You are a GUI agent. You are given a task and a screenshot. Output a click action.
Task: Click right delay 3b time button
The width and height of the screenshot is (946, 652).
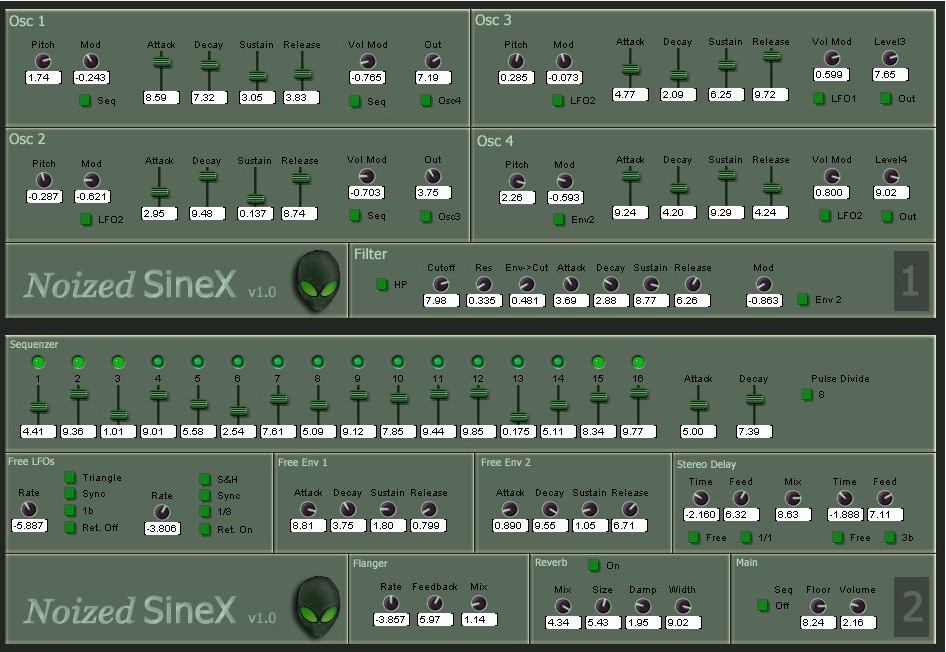(x=890, y=537)
